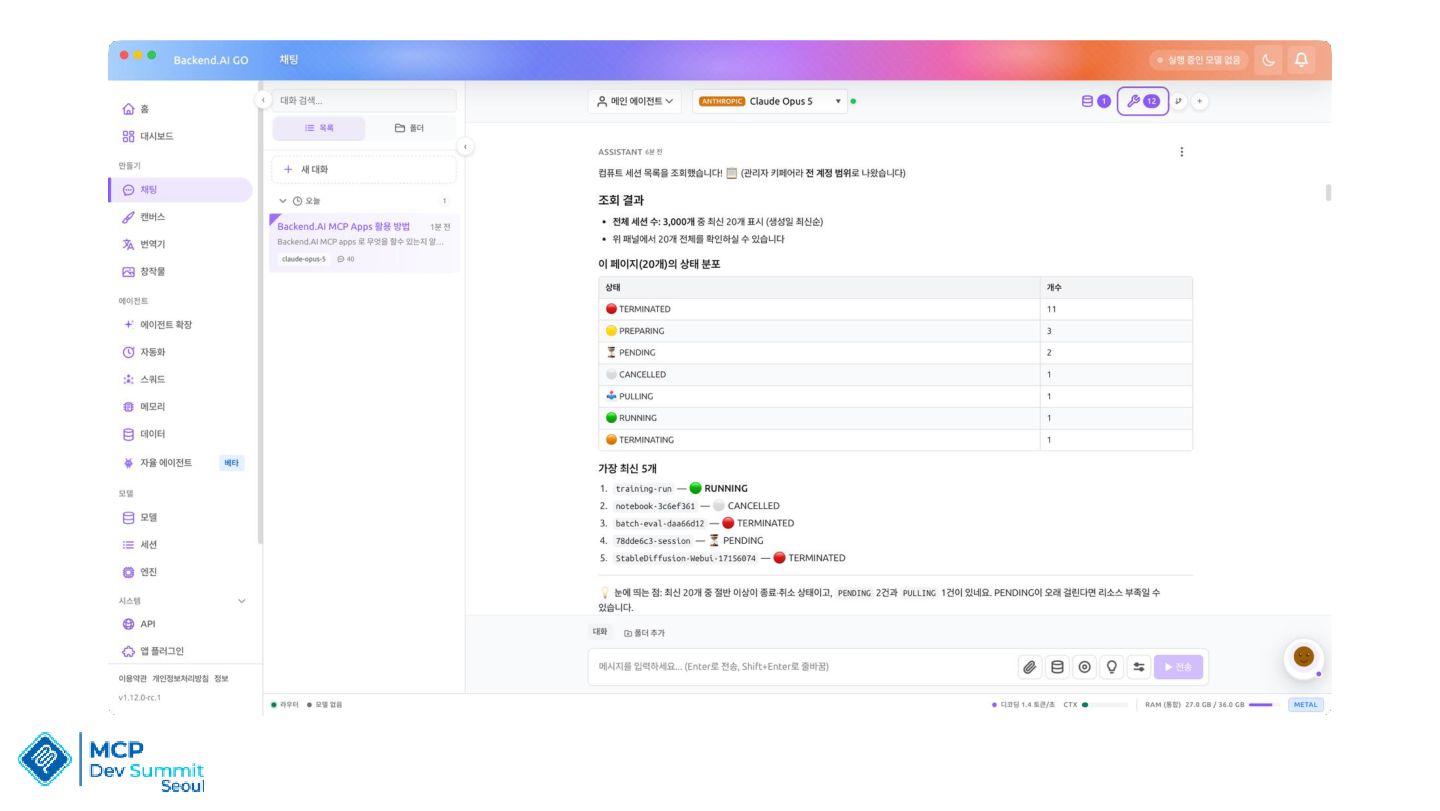The width and height of the screenshot is (1440, 811).
Task: Open the Claude Opus 5 model selector
Action: (x=769, y=101)
